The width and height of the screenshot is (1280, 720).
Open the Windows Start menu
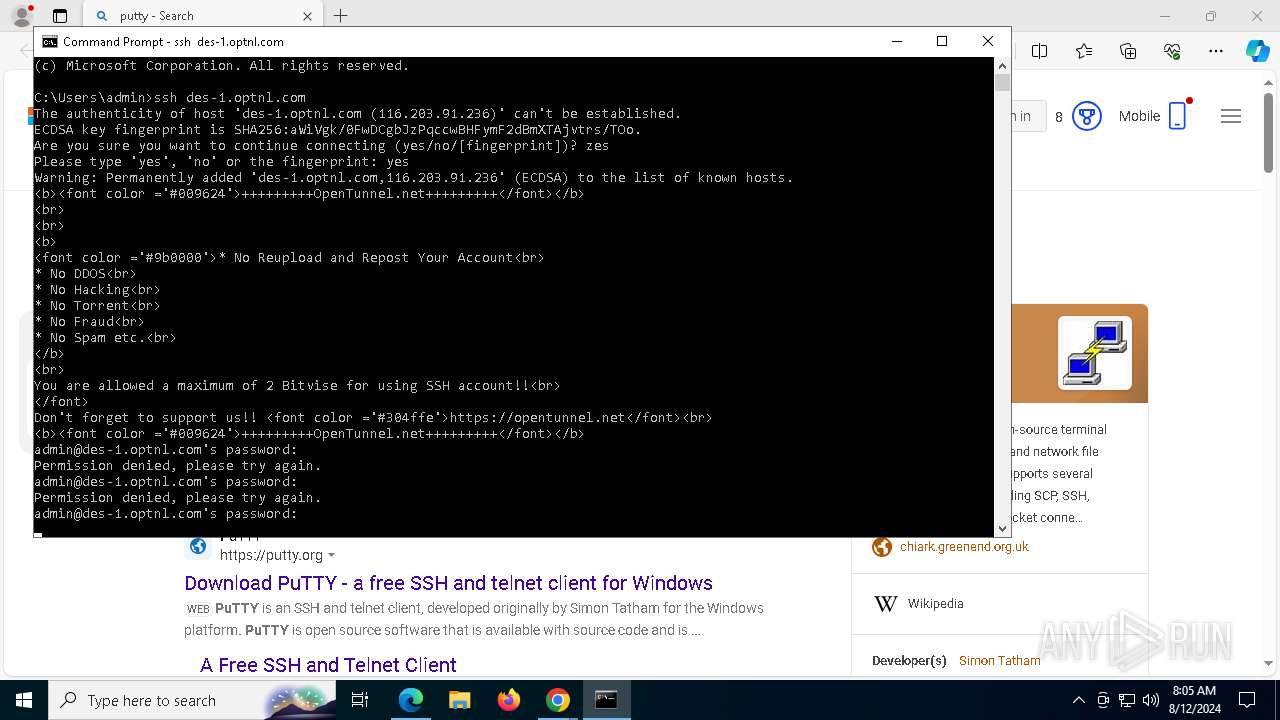pos(24,700)
